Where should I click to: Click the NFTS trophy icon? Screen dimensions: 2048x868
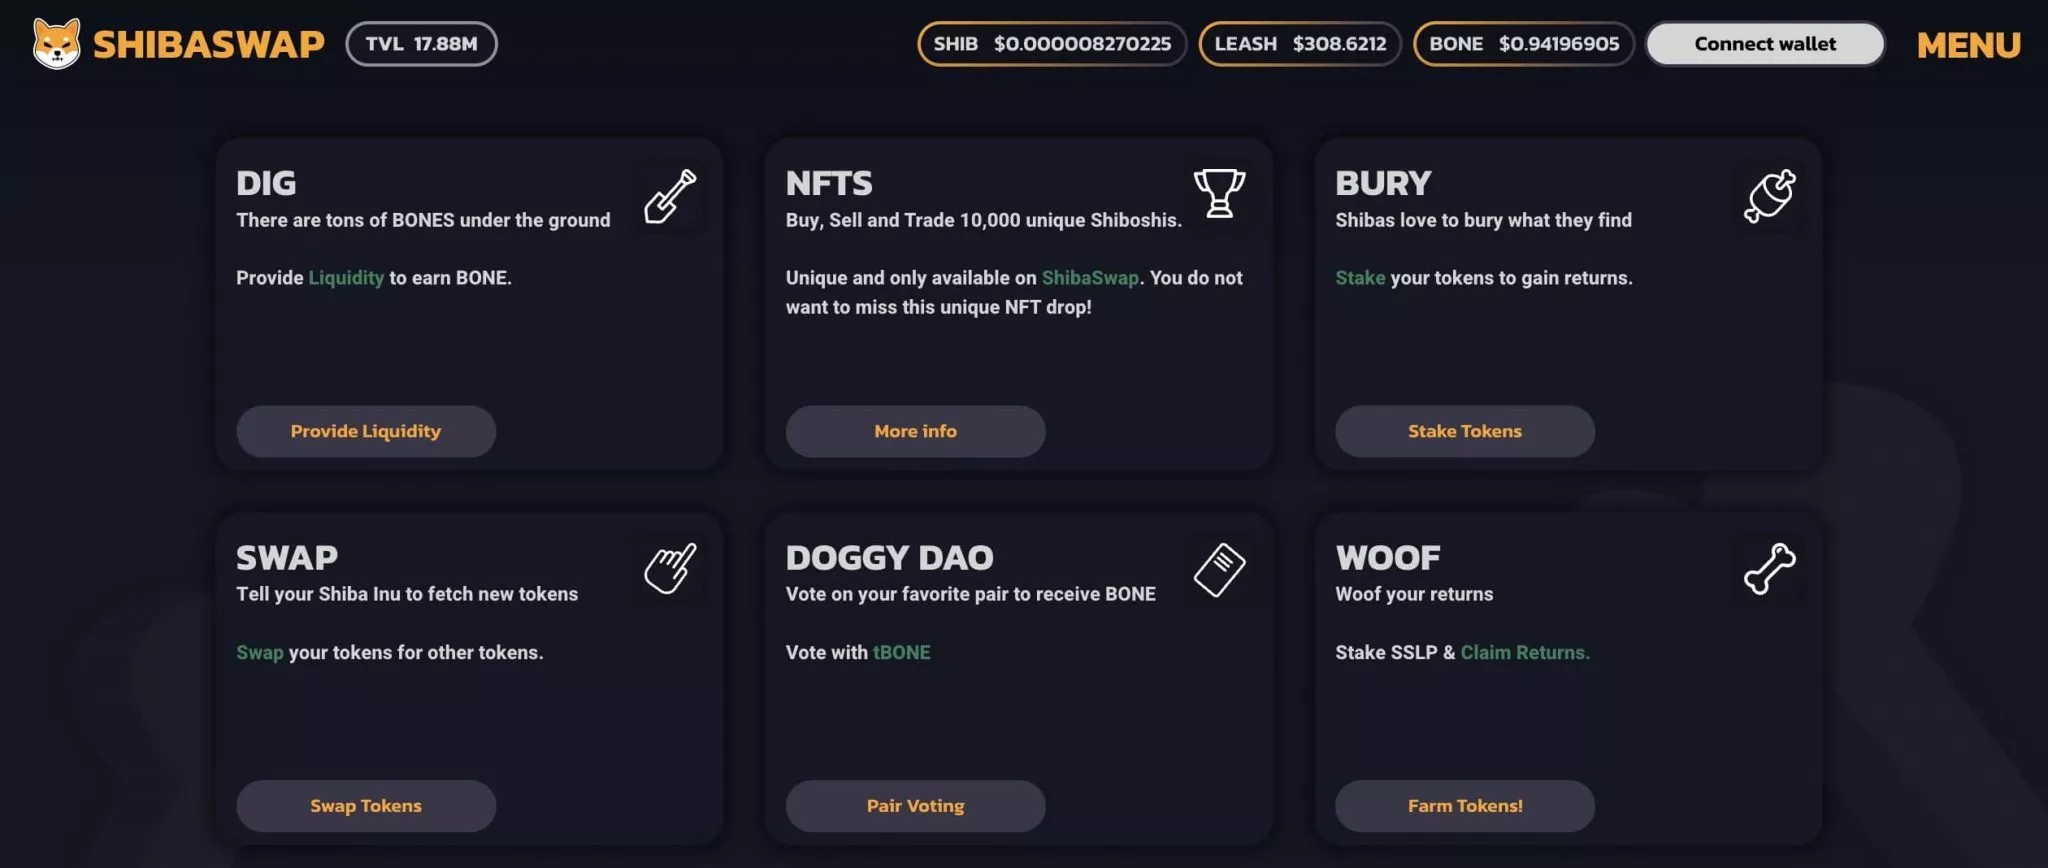pos(1219,194)
